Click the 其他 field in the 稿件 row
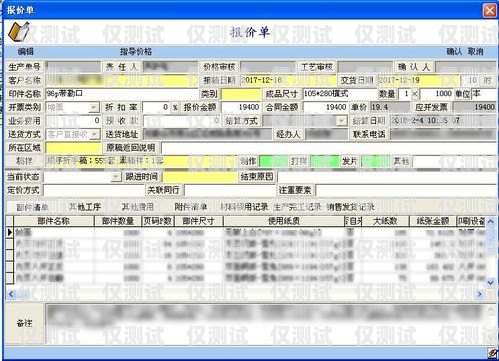This screenshot has width=499, height=361. [454, 161]
